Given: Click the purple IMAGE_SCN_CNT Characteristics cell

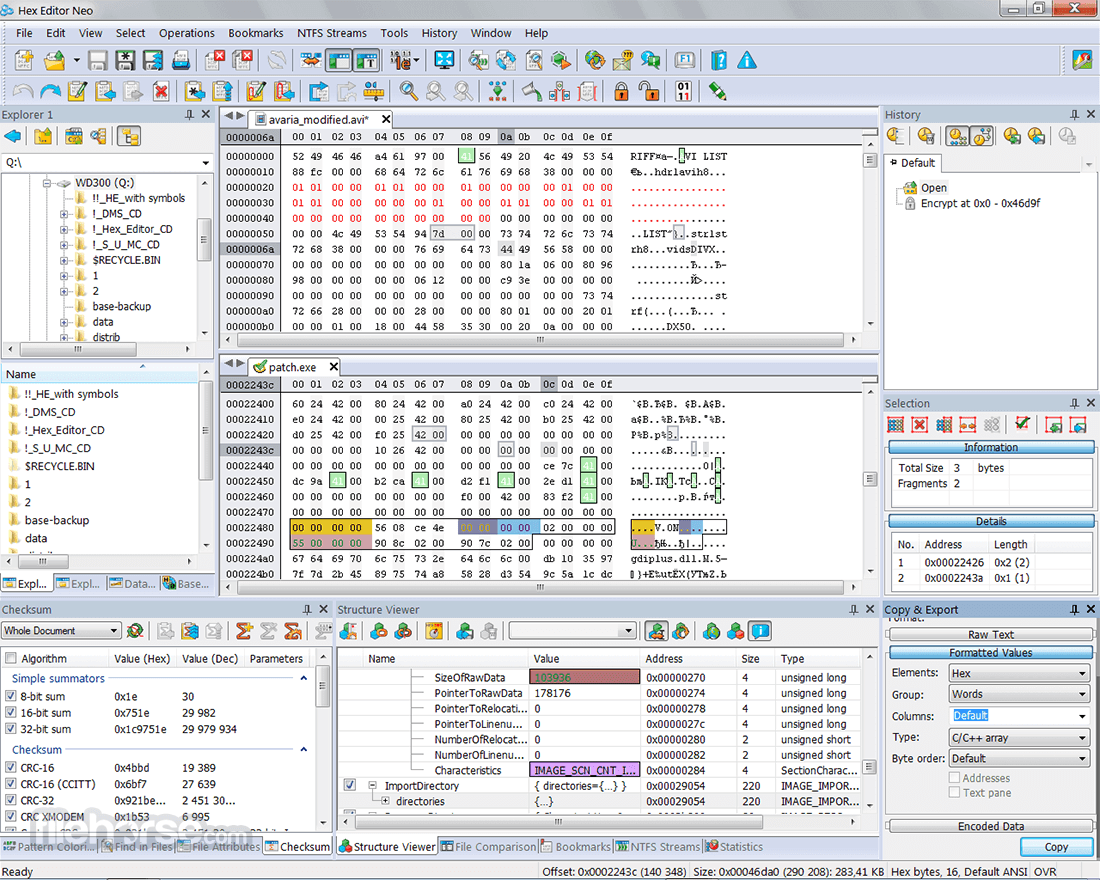Looking at the screenshot, I should coord(584,770).
